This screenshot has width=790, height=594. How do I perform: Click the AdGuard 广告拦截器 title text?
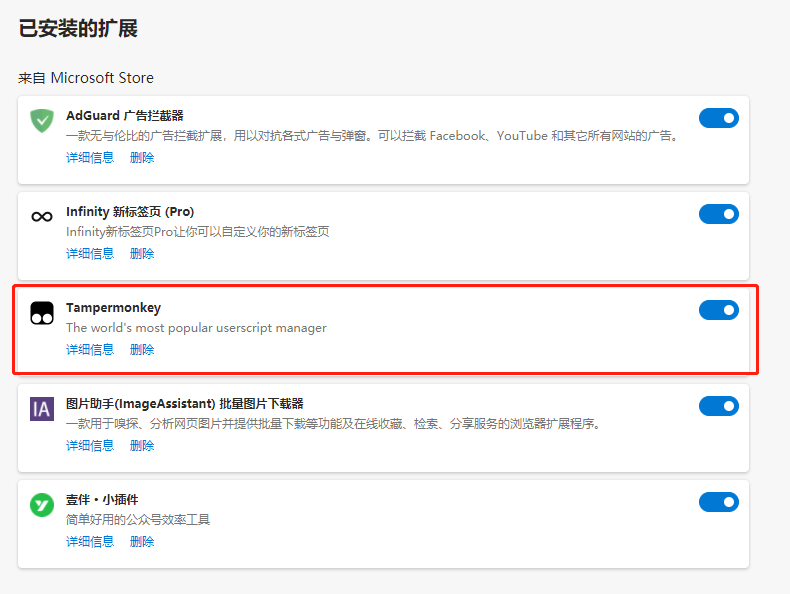pyautogui.click(x=125, y=116)
